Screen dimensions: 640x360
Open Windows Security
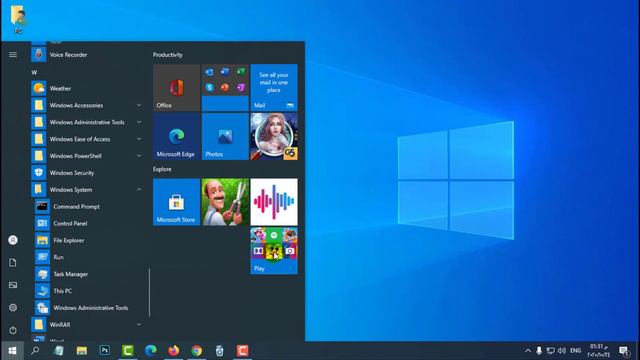point(87,173)
